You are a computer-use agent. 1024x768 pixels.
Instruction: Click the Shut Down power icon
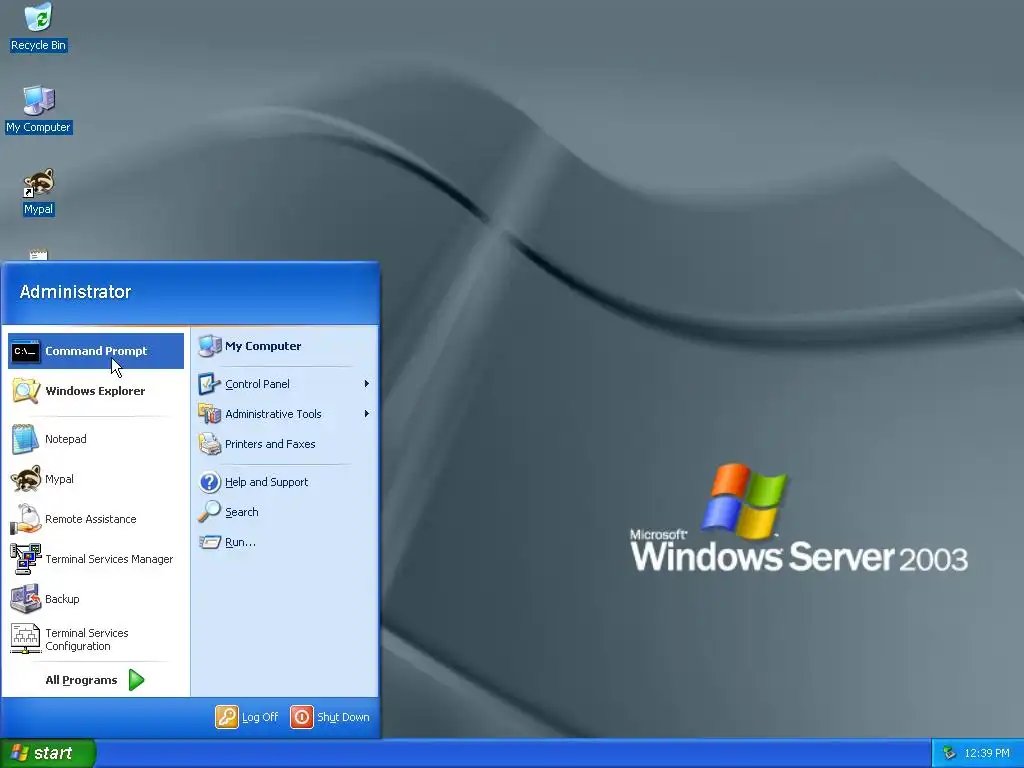(302, 717)
